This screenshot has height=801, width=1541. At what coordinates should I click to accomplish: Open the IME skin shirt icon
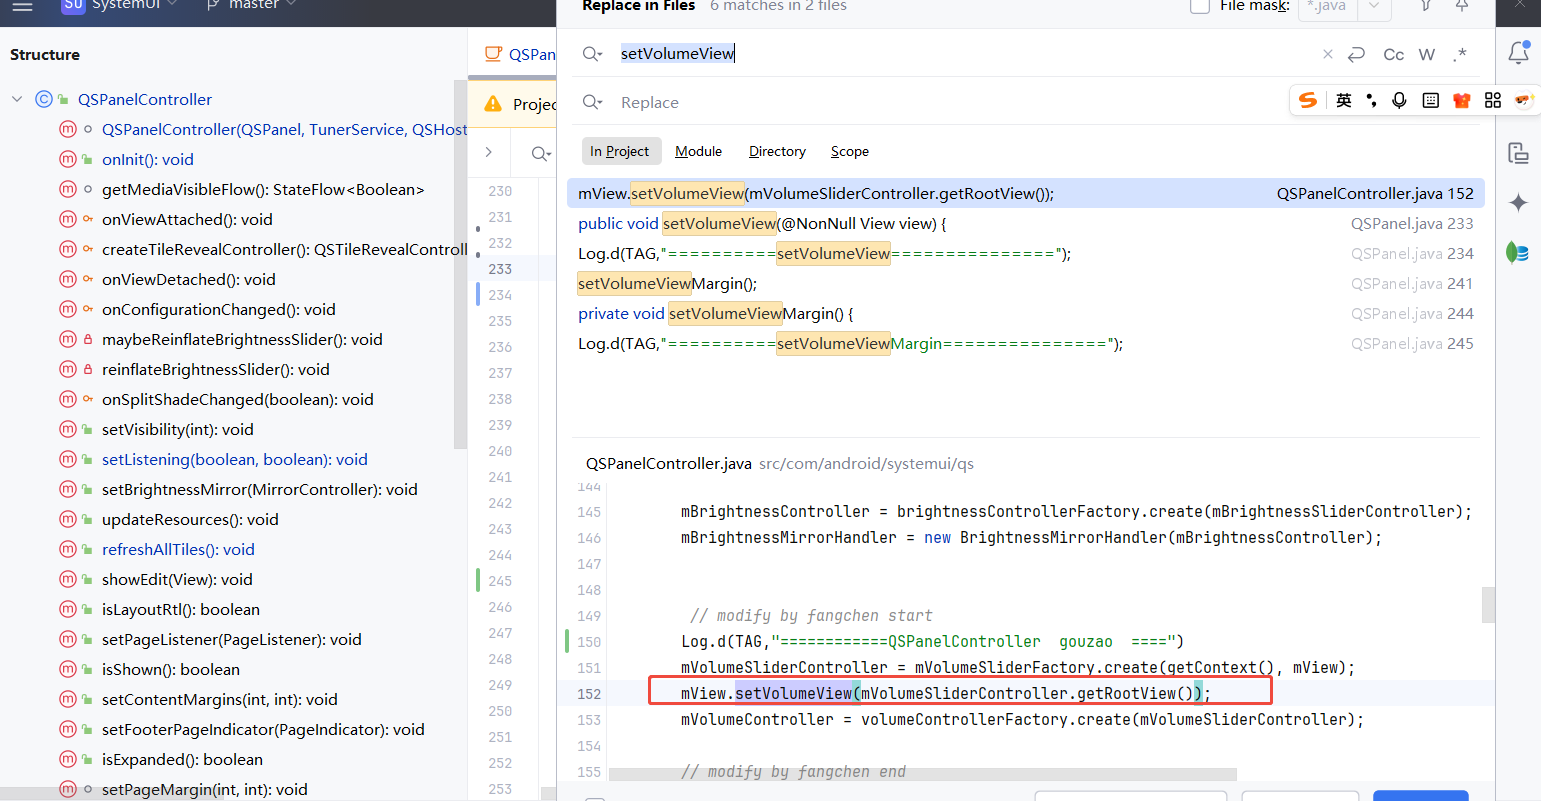coord(1462,100)
